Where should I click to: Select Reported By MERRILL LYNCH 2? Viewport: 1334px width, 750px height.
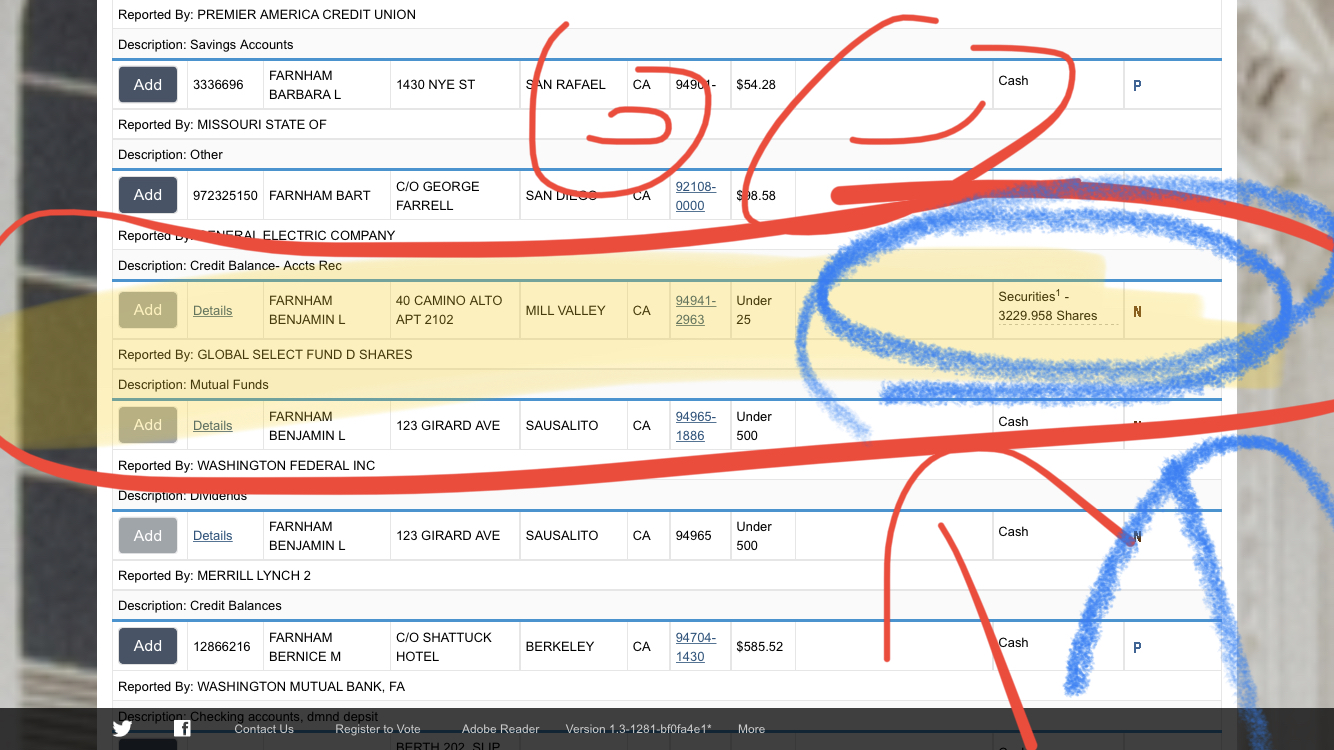click(x=214, y=576)
